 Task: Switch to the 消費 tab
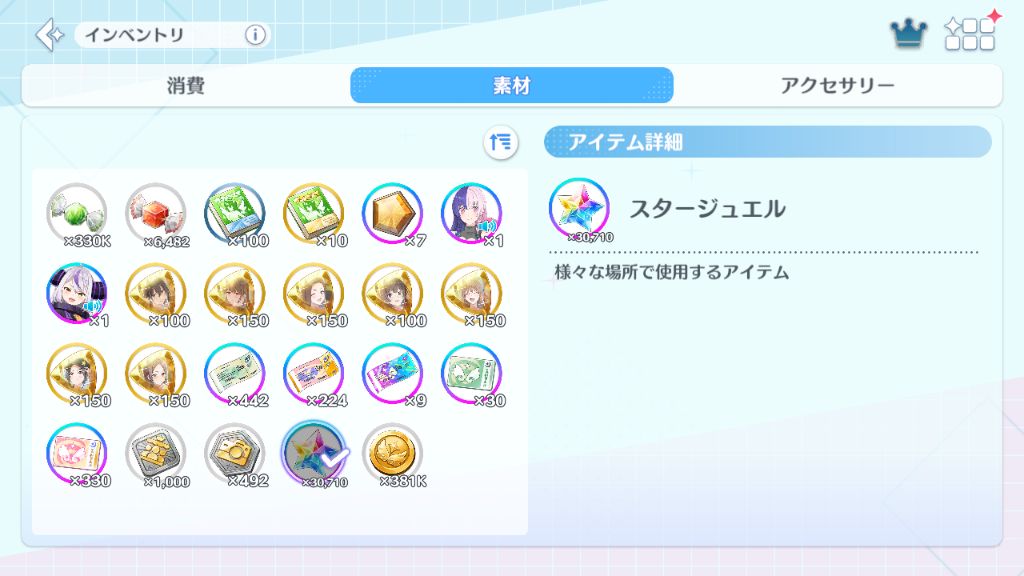pos(186,86)
